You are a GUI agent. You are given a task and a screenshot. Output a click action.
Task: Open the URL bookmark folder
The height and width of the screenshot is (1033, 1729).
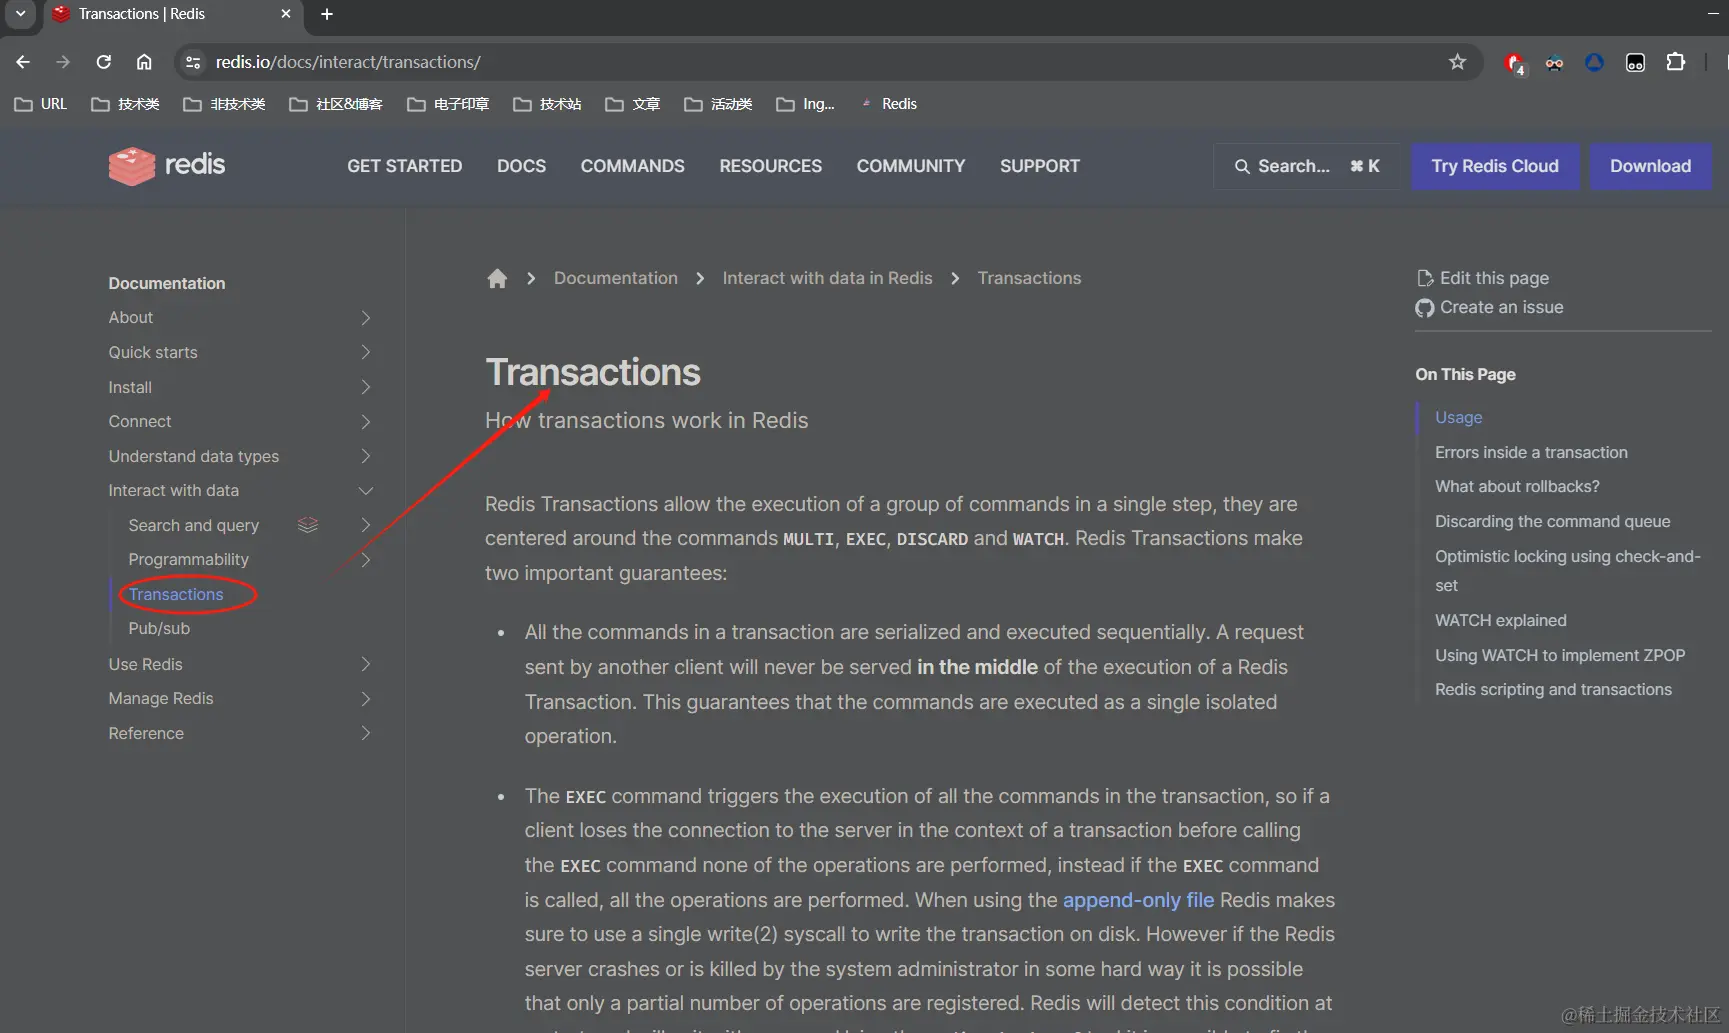coord(41,104)
